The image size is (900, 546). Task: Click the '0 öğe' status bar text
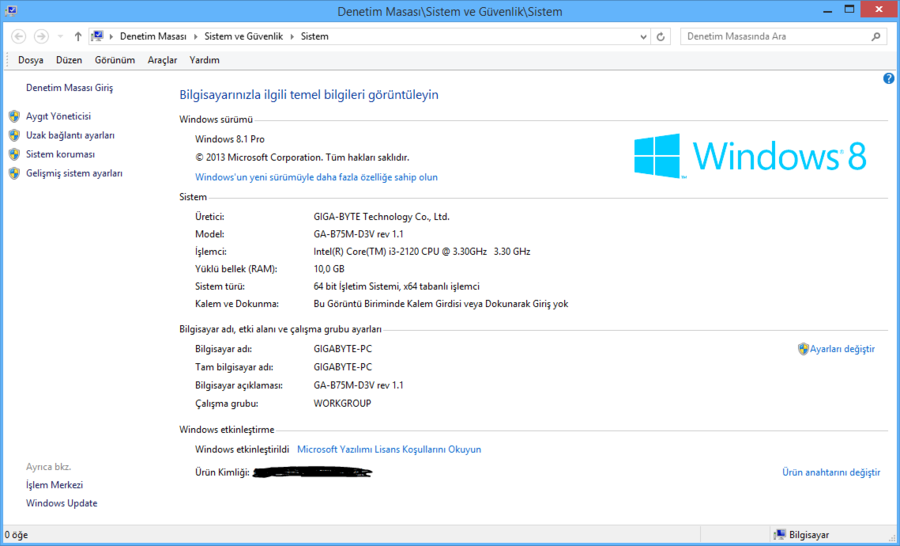(16, 535)
